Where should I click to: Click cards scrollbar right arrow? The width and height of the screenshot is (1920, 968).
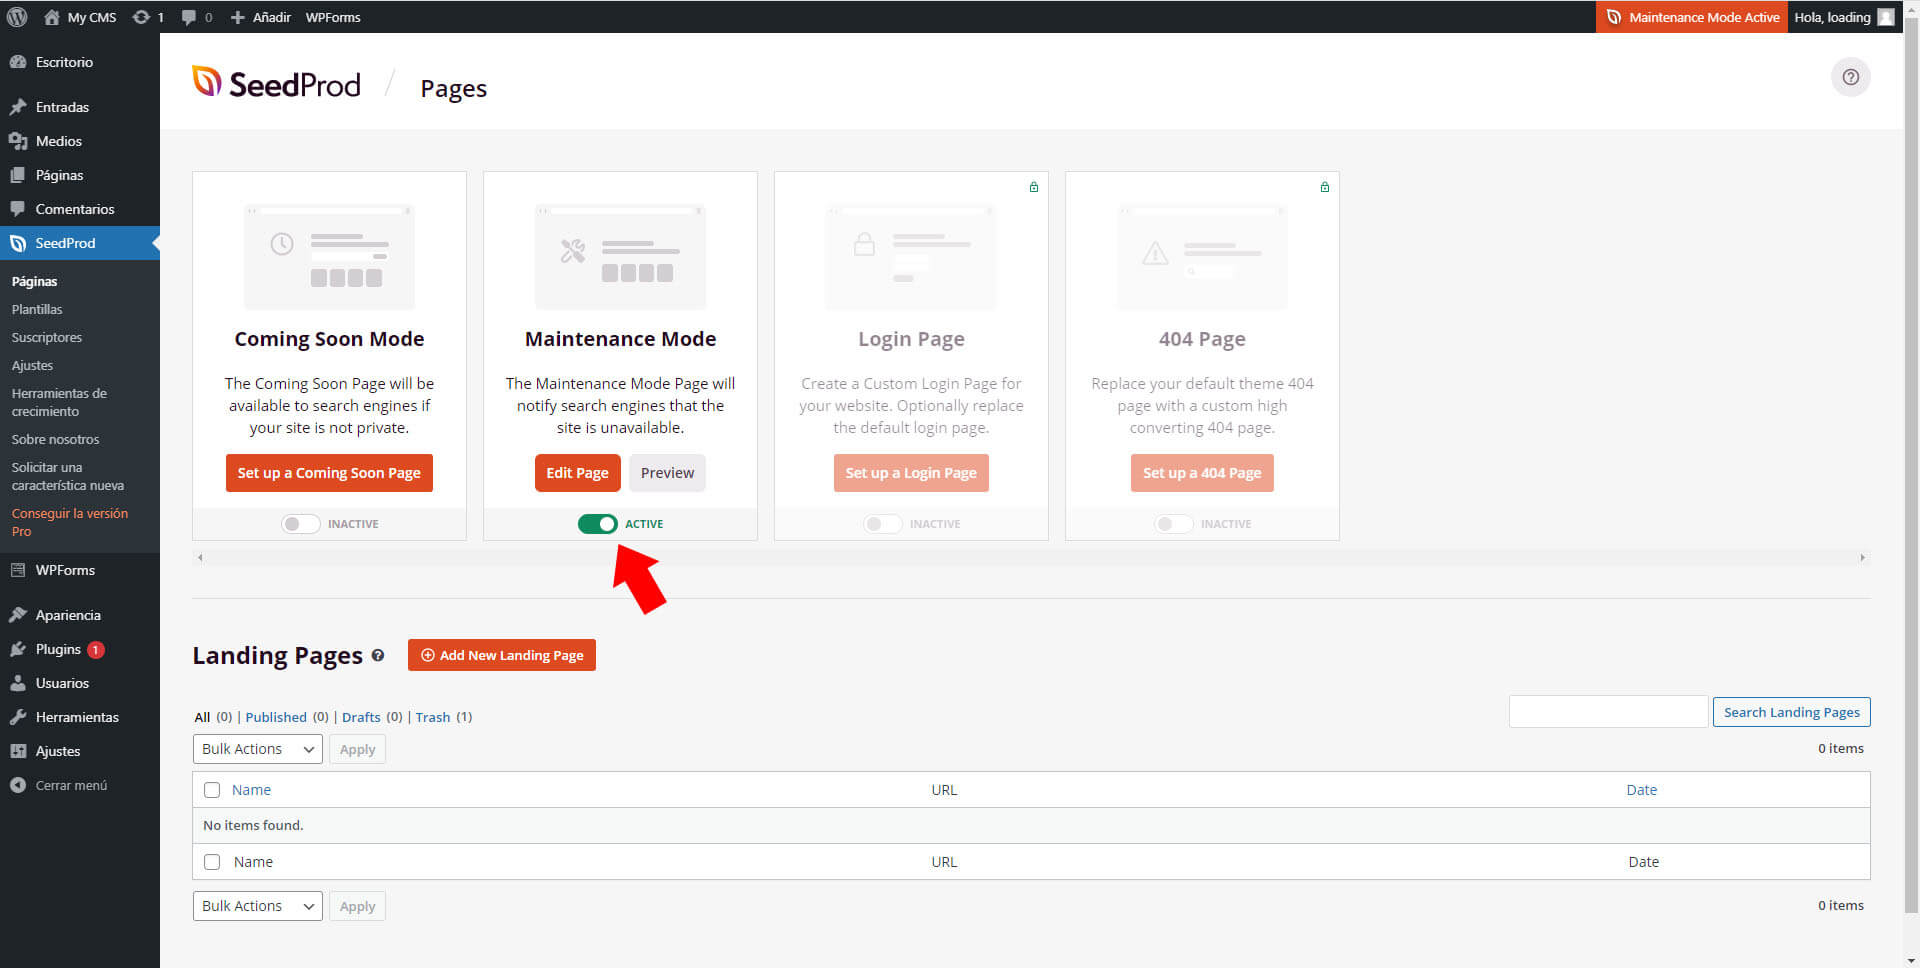1862,558
